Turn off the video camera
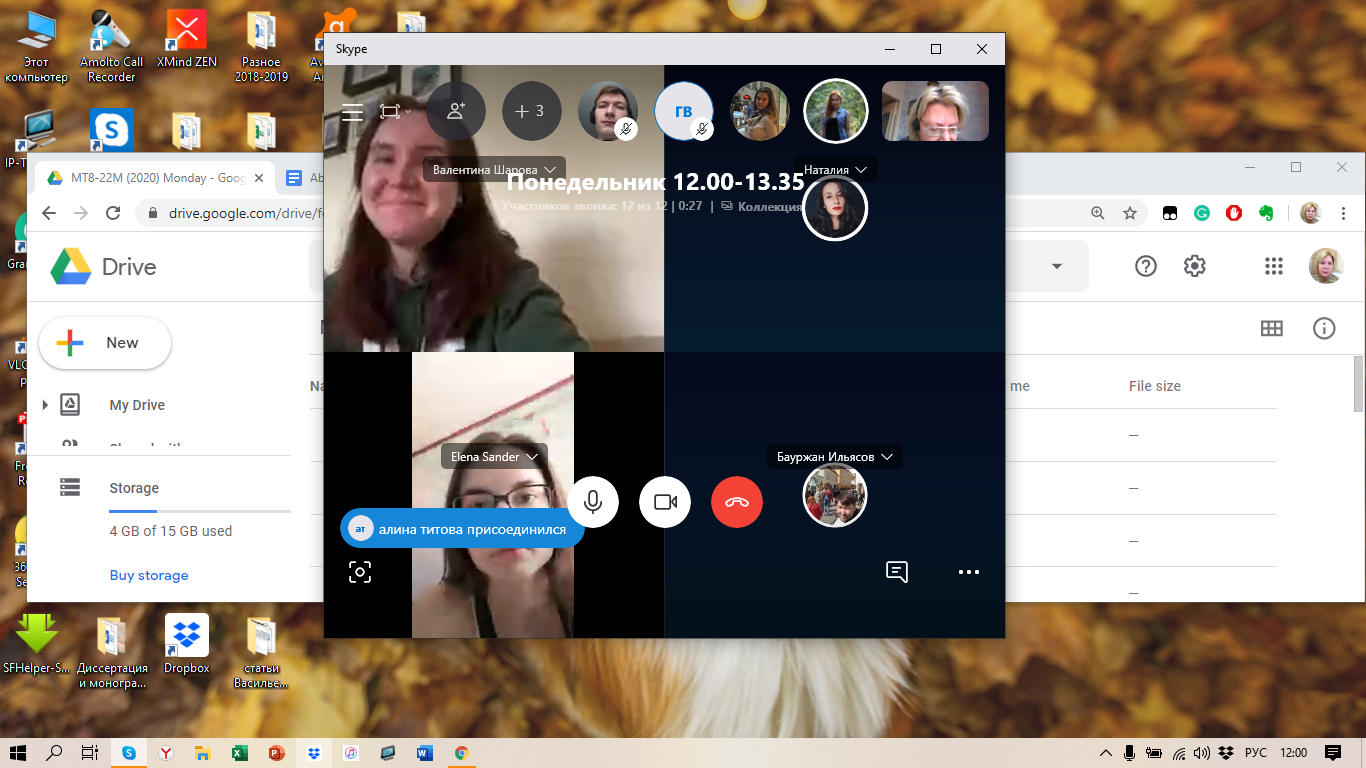The image size is (1366, 768). click(665, 502)
